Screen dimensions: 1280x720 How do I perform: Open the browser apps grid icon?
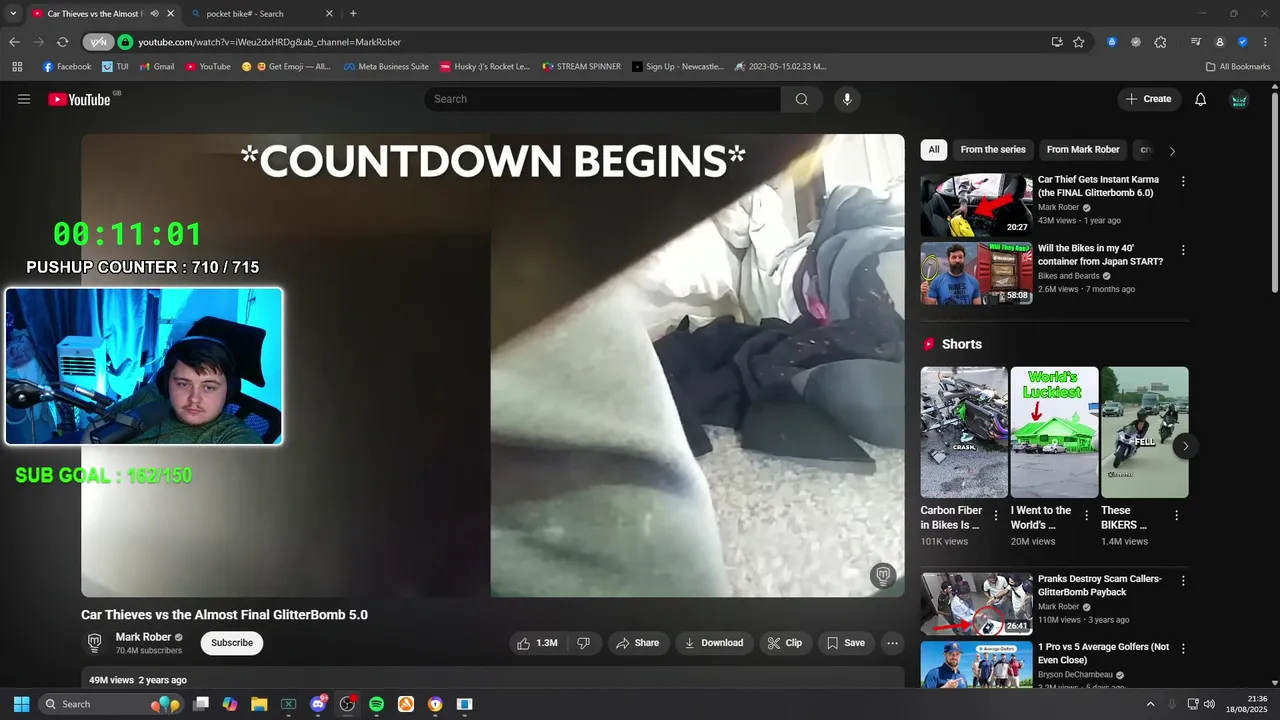[x=17, y=67]
